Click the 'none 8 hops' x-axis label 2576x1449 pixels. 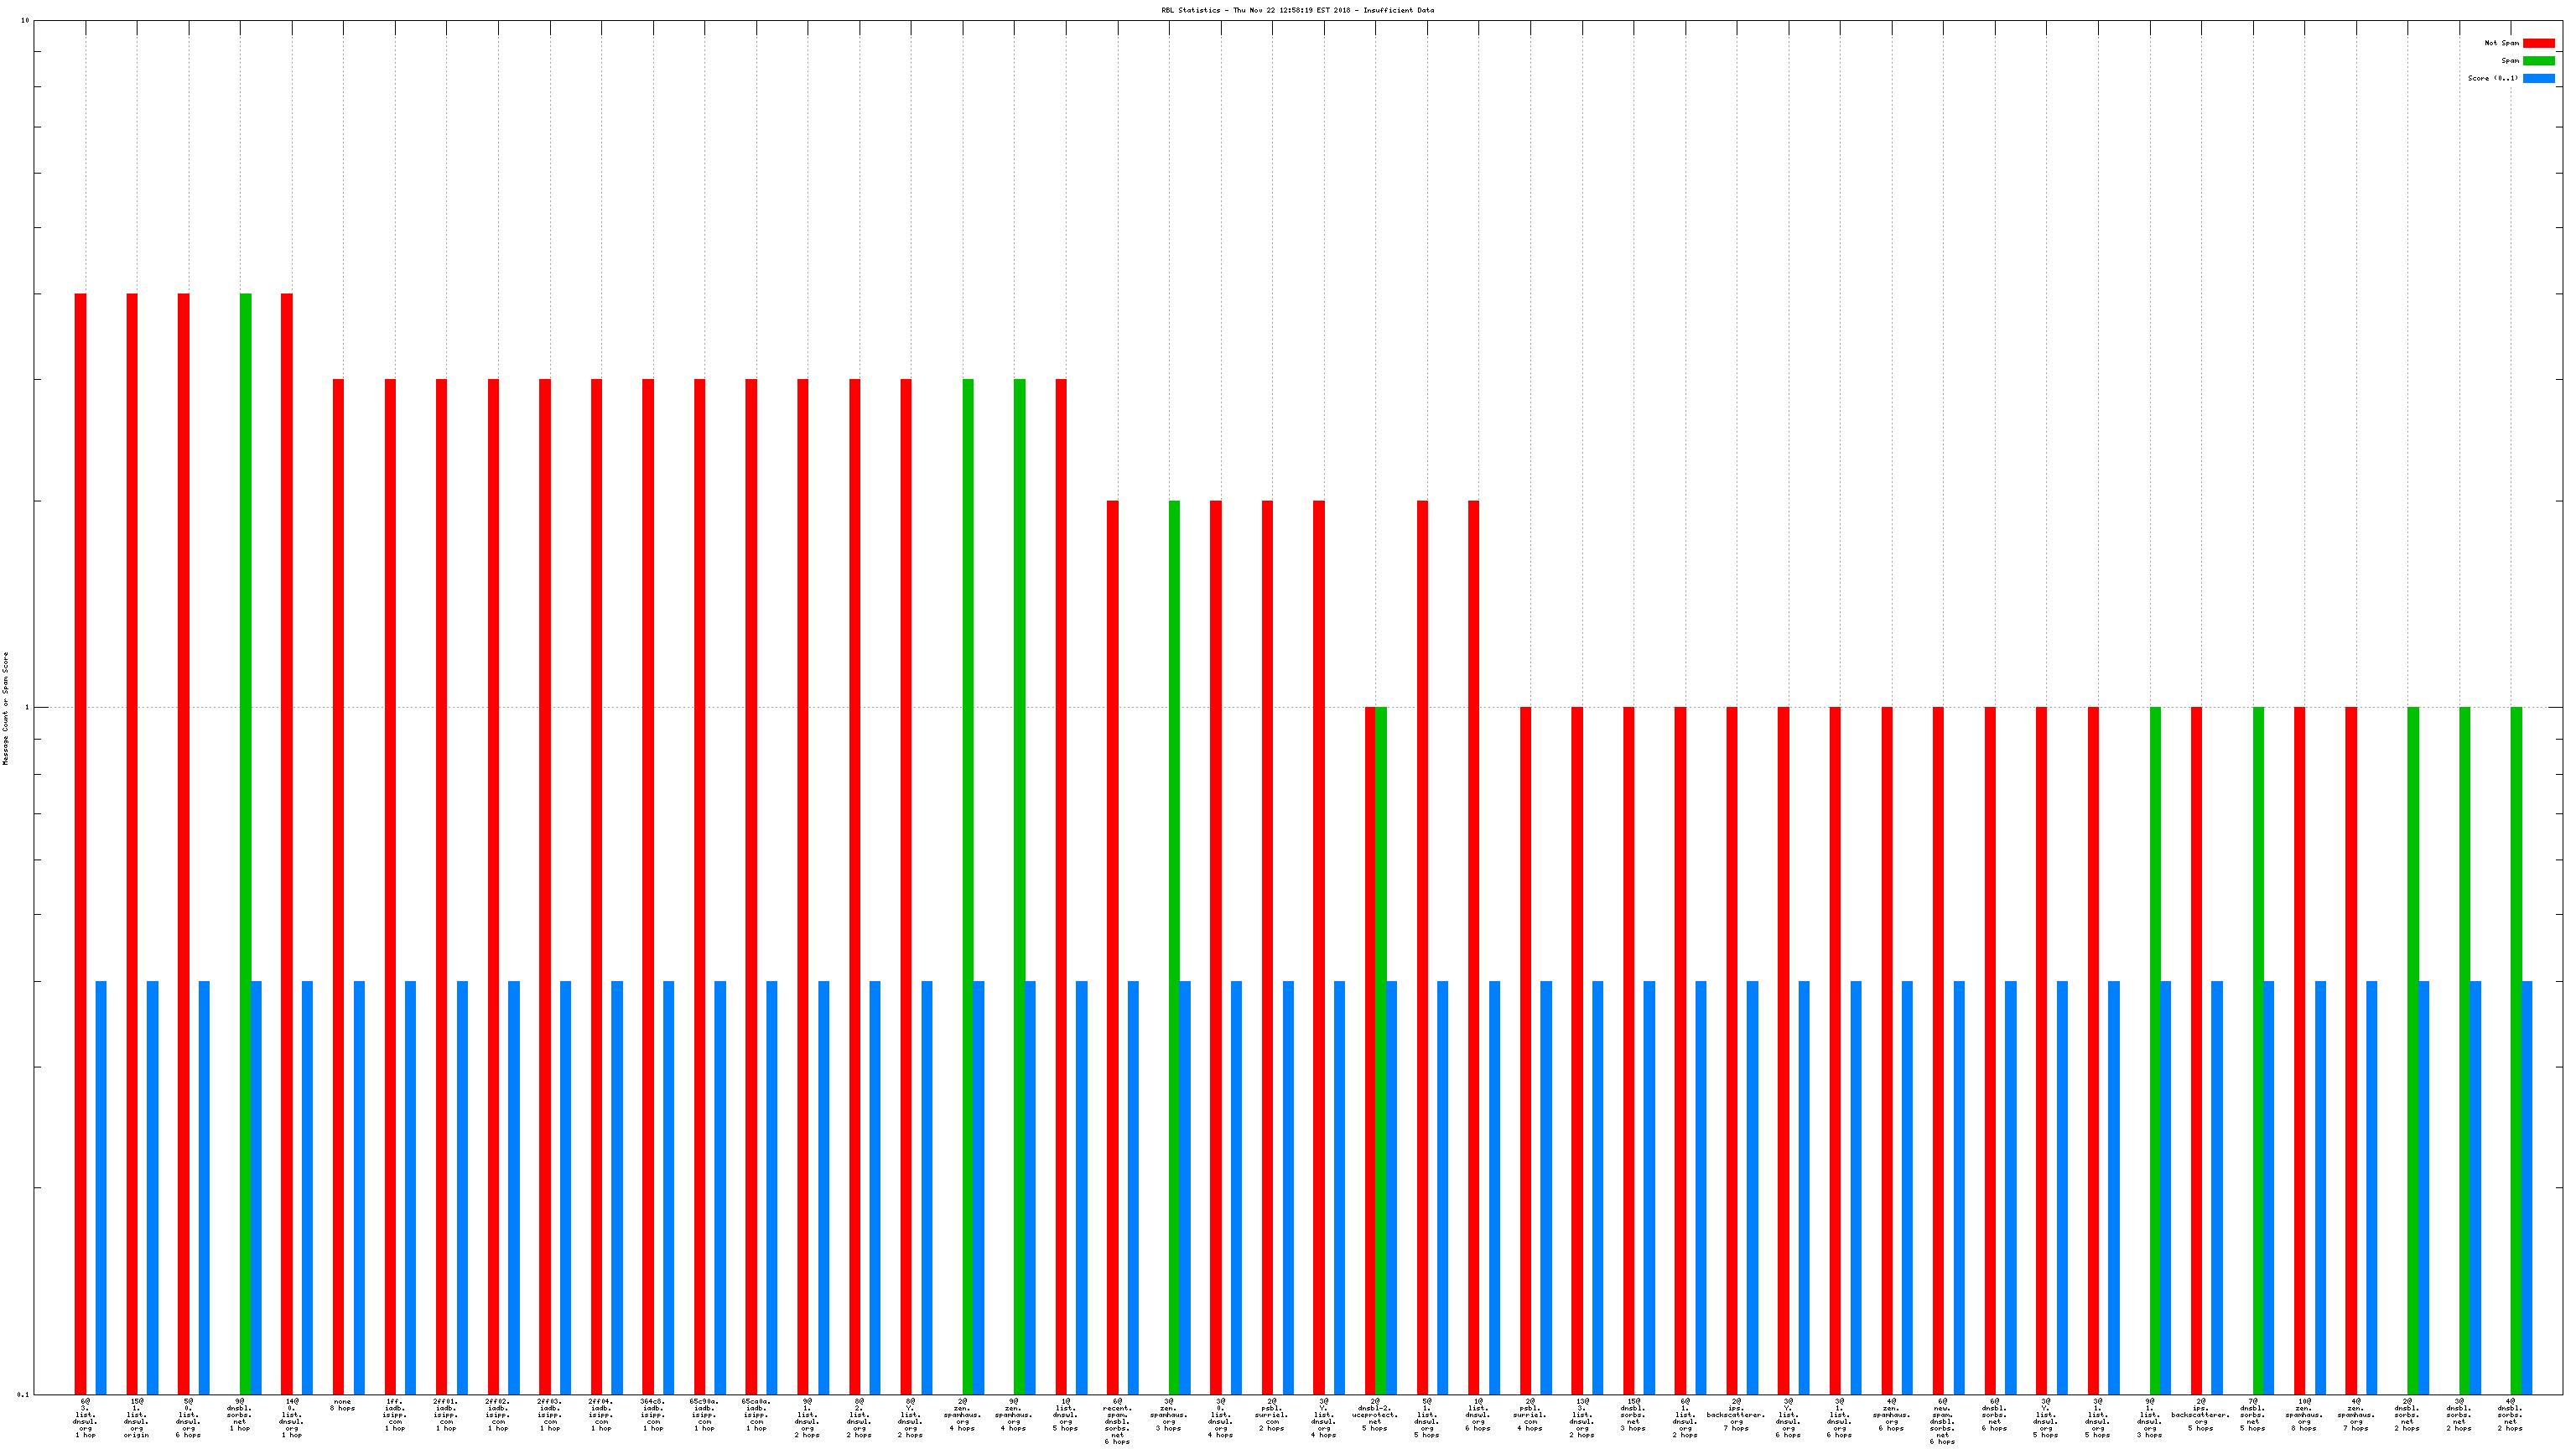[x=343, y=1405]
